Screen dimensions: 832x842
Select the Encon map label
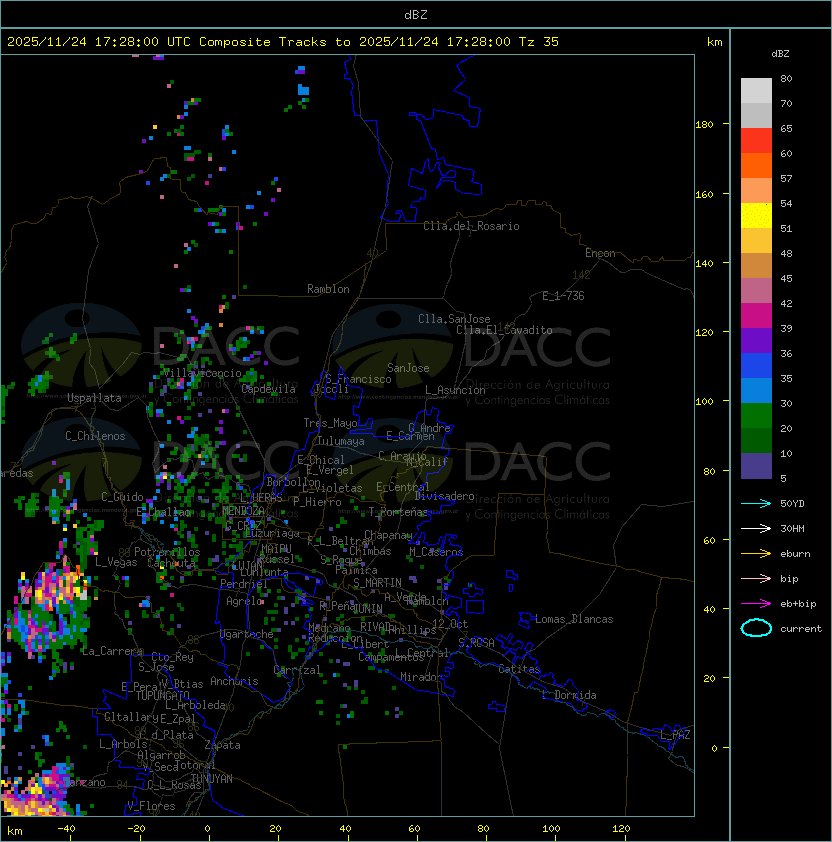pyautogui.click(x=600, y=253)
